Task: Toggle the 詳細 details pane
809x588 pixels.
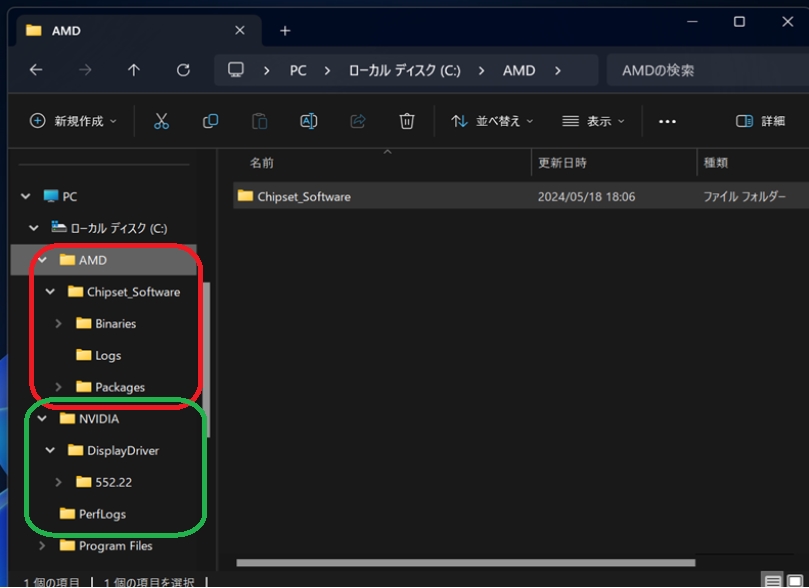Action: click(x=761, y=121)
